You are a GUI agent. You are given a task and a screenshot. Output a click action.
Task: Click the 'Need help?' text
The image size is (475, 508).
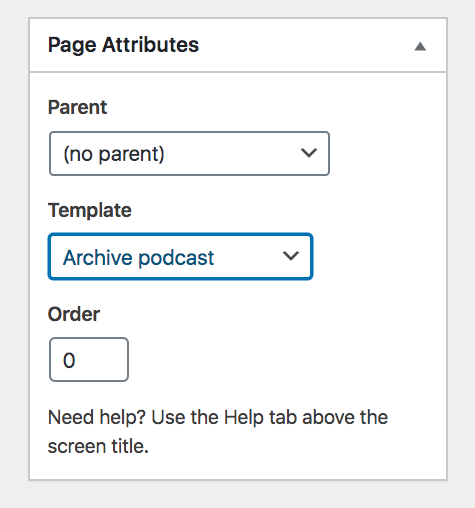(97, 418)
